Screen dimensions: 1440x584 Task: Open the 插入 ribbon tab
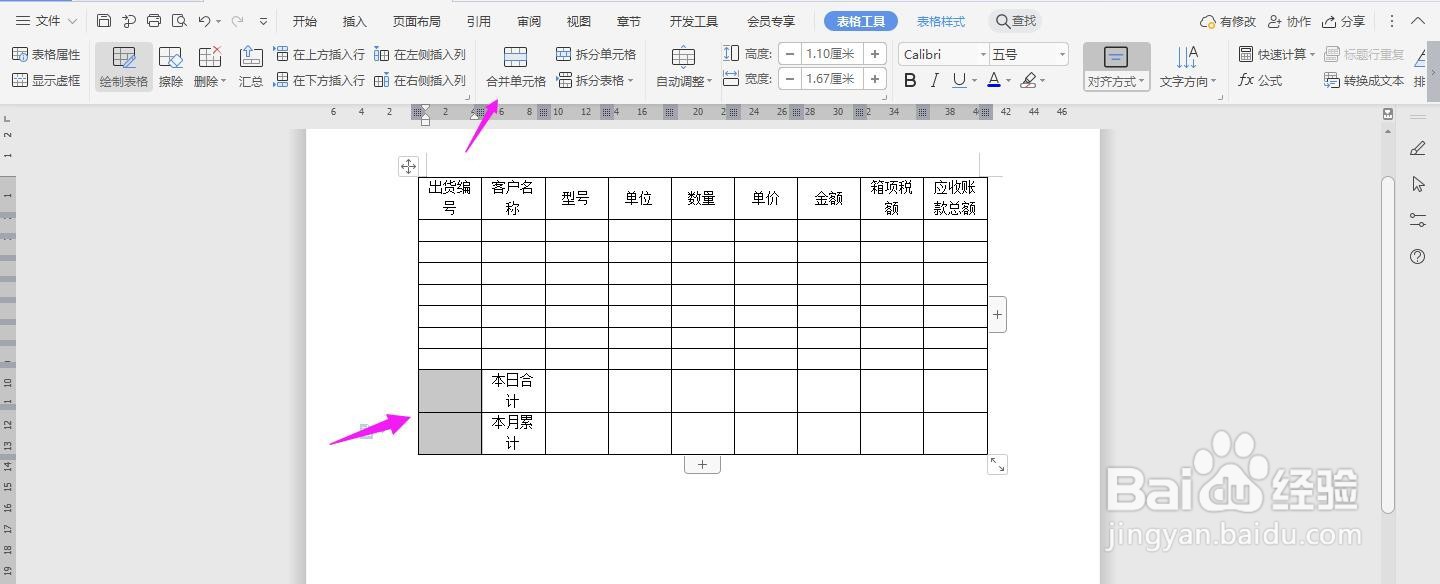[354, 20]
